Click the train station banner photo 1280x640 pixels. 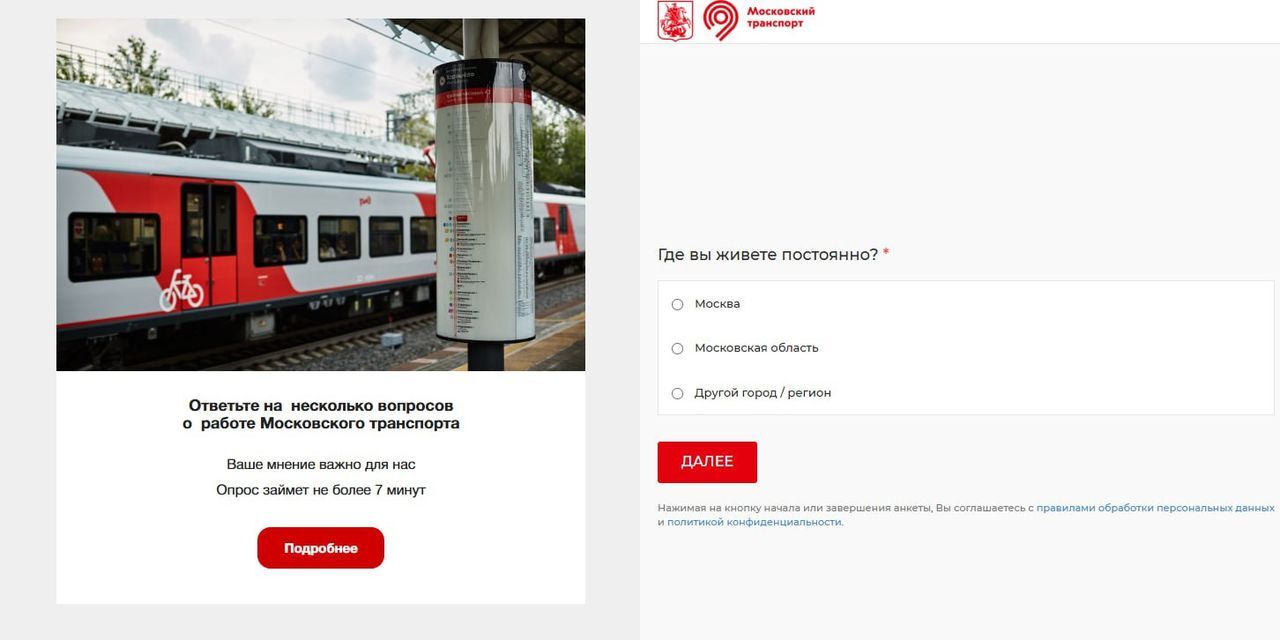coord(321,195)
